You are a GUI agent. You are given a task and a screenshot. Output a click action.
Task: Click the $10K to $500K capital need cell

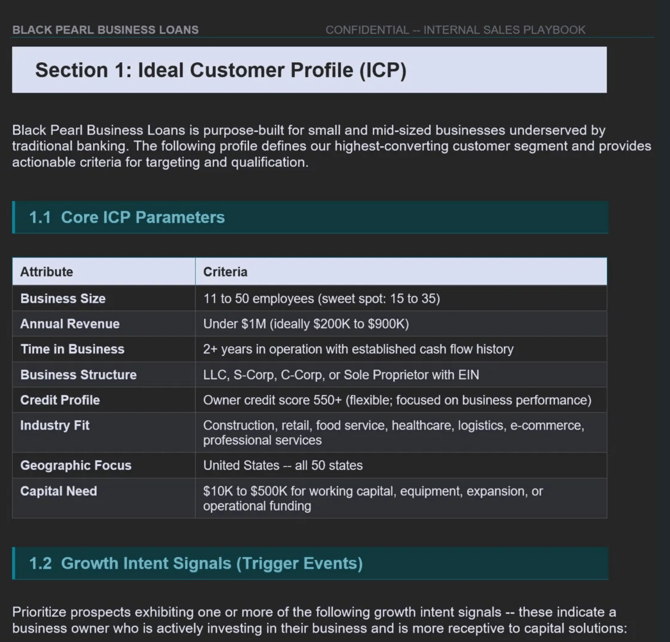pyautogui.click(x=401, y=498)
